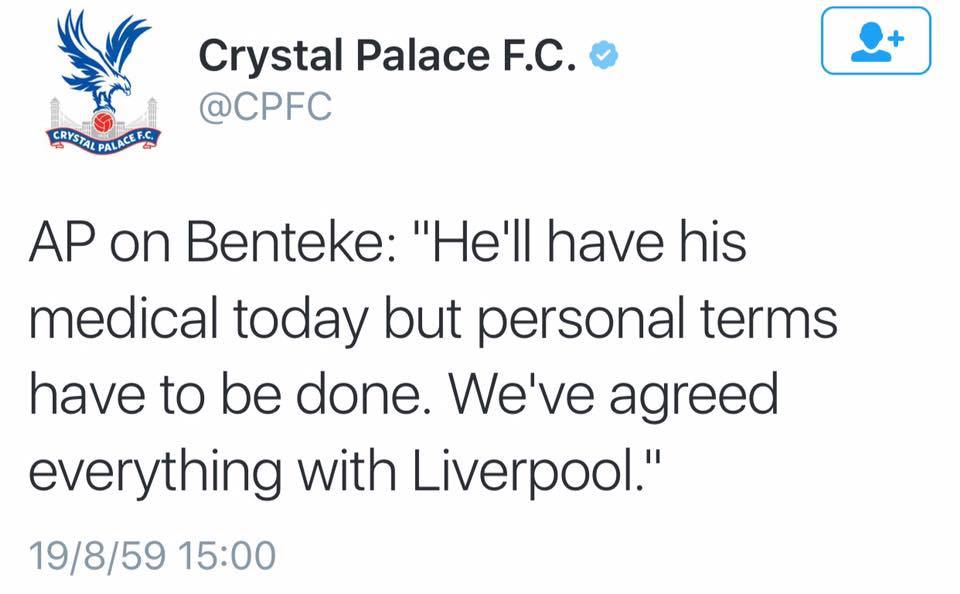
Task: Click the follow user icon button
Action: pos(876,41)
